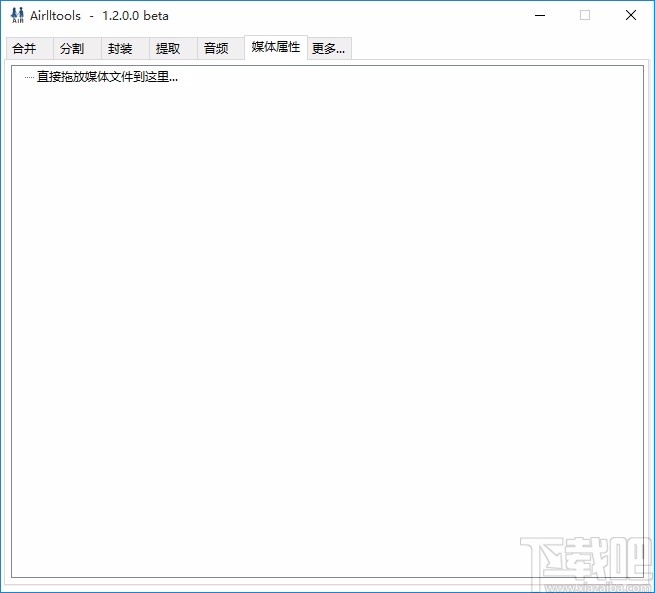Open the 更多... tab
Screen dimensions: 655x593
pos(329,48)
